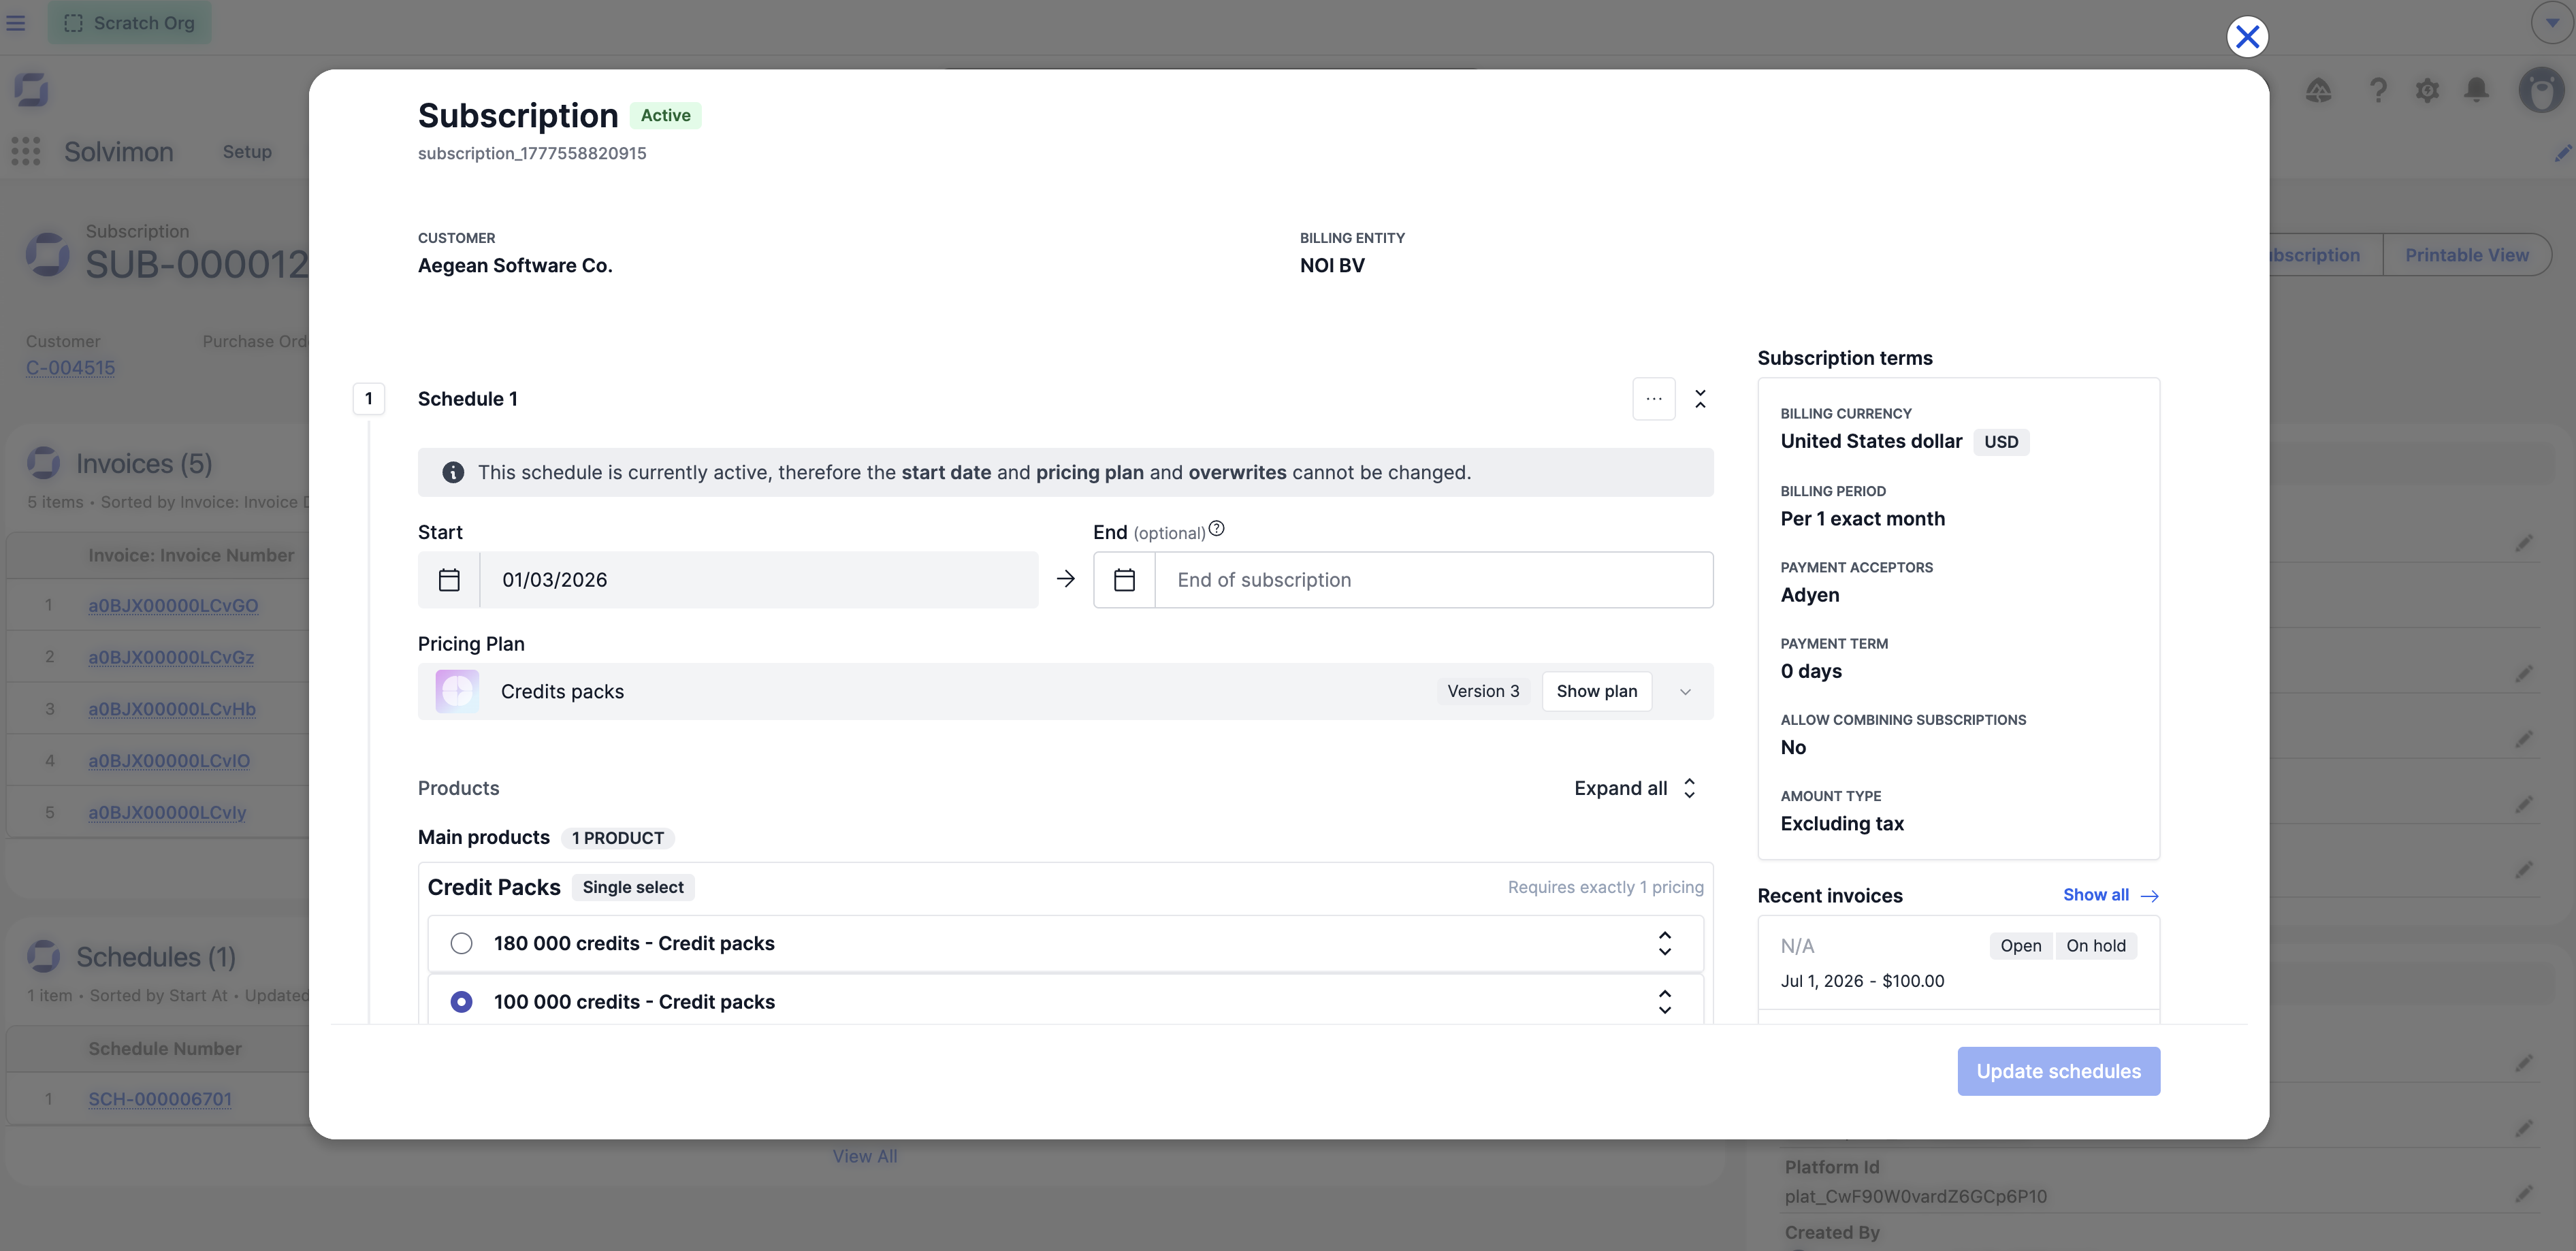Click the Schedule Number column header

point(165,1048)
